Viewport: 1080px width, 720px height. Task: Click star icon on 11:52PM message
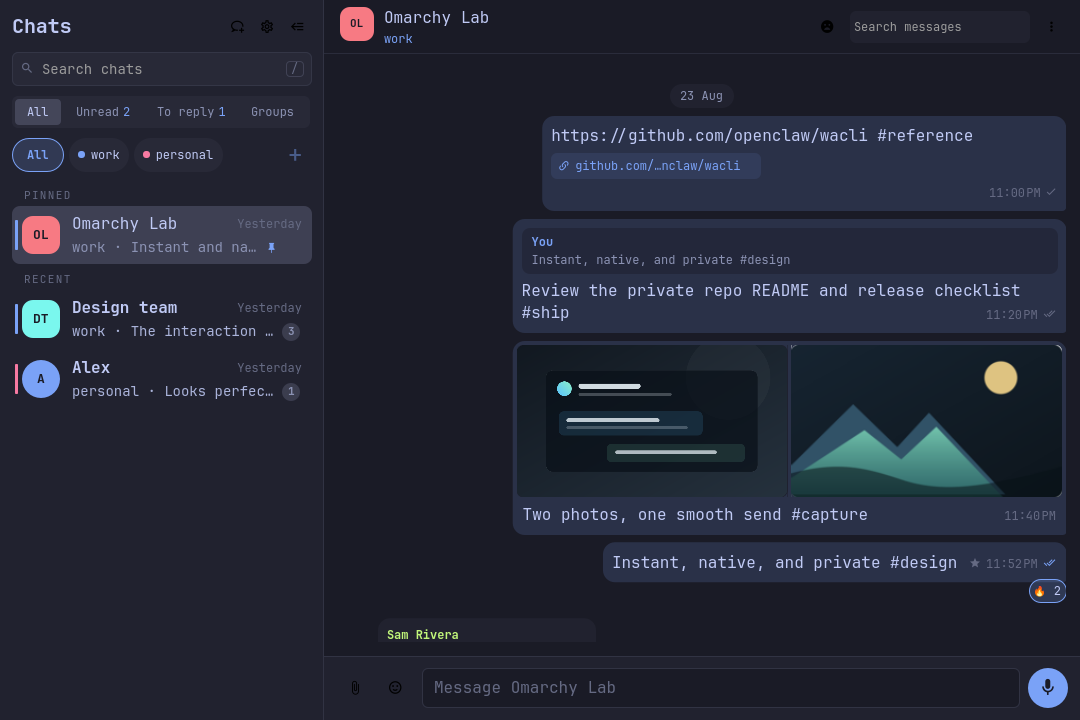975,563
